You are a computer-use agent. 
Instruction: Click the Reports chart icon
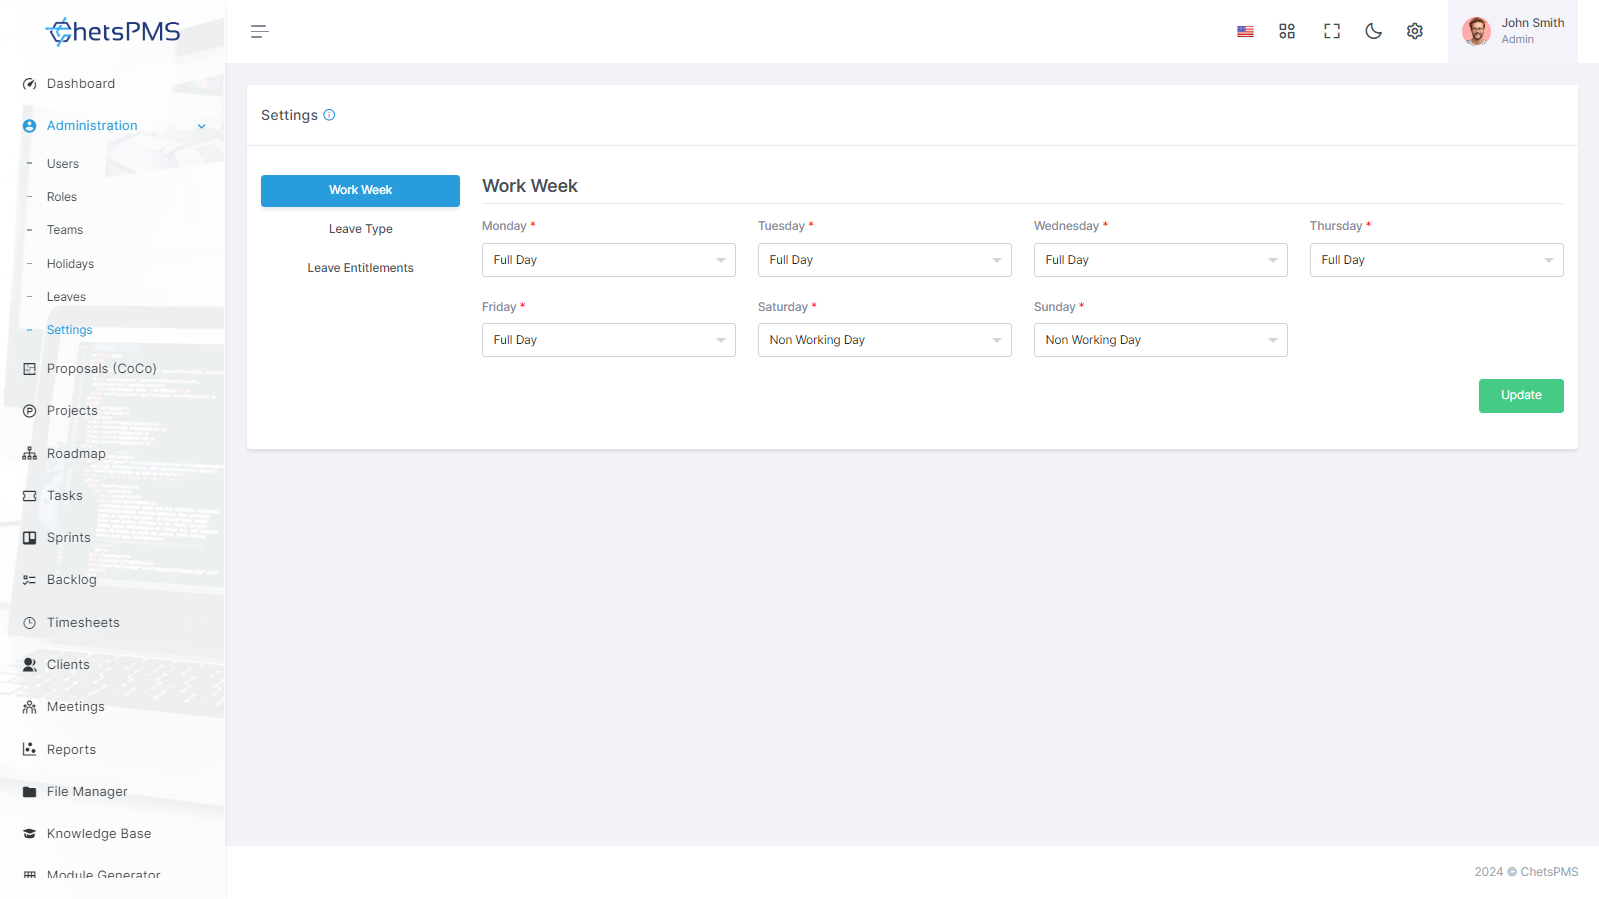30,750
